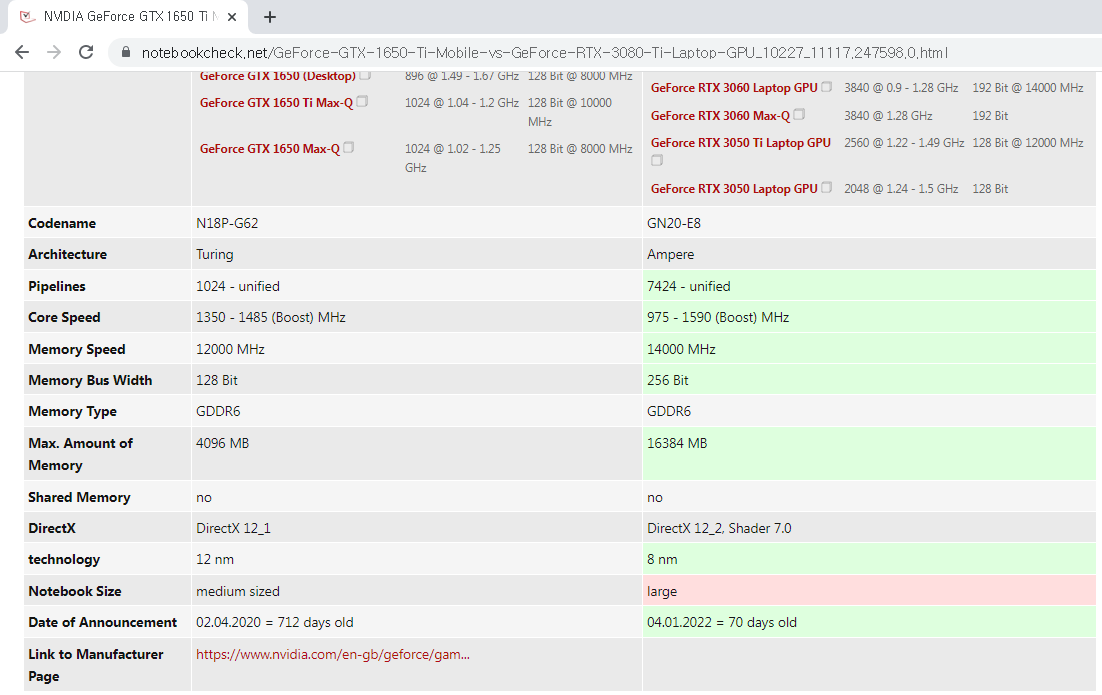Open the GeForce GTX 1650 Max-Q link
This screenshot has height=695, width=1102.
(270, 149)
